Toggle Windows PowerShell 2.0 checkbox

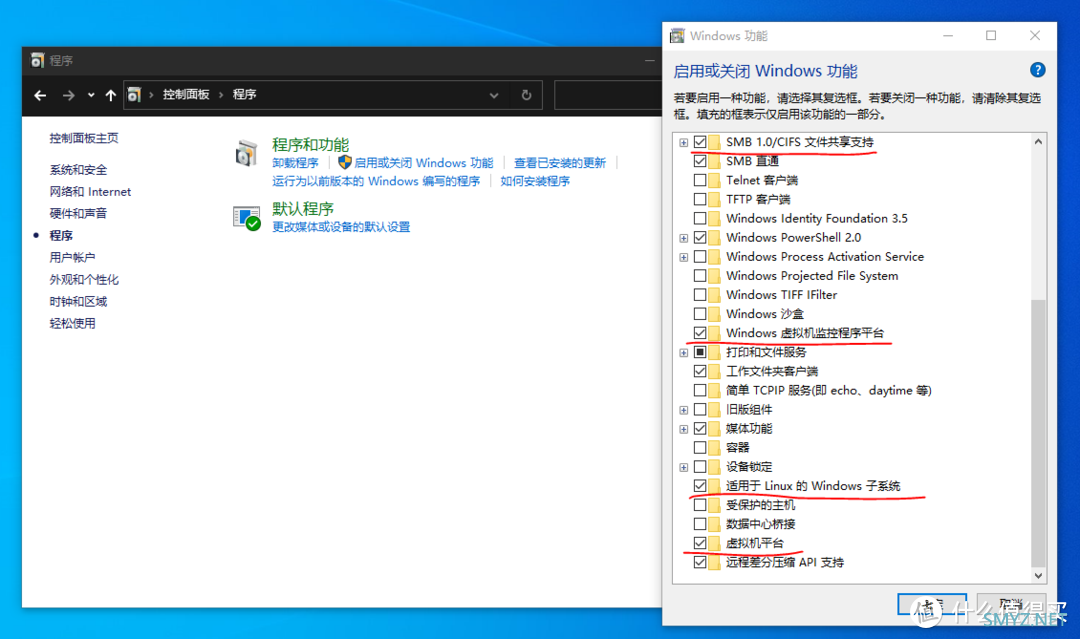(x=700, y=238)
